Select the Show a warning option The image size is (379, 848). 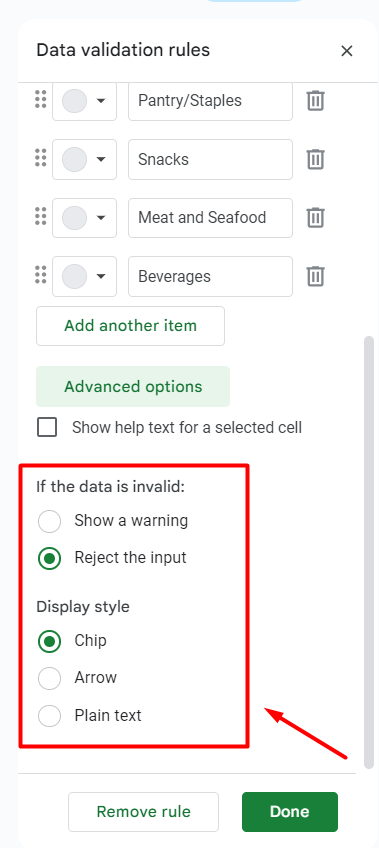[50, 521]
